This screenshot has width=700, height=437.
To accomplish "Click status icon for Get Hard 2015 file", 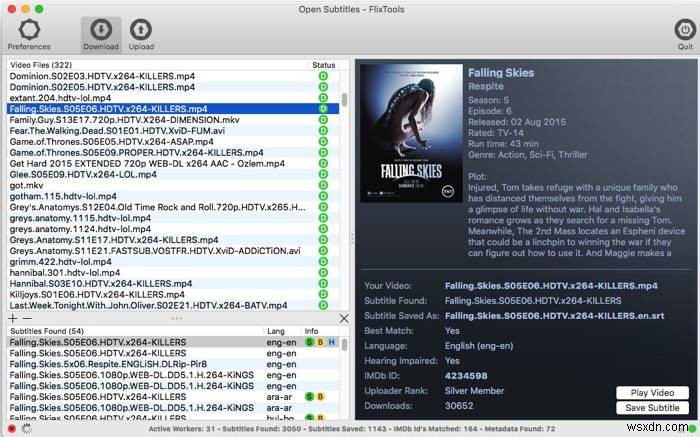I will tap(323, 163).
